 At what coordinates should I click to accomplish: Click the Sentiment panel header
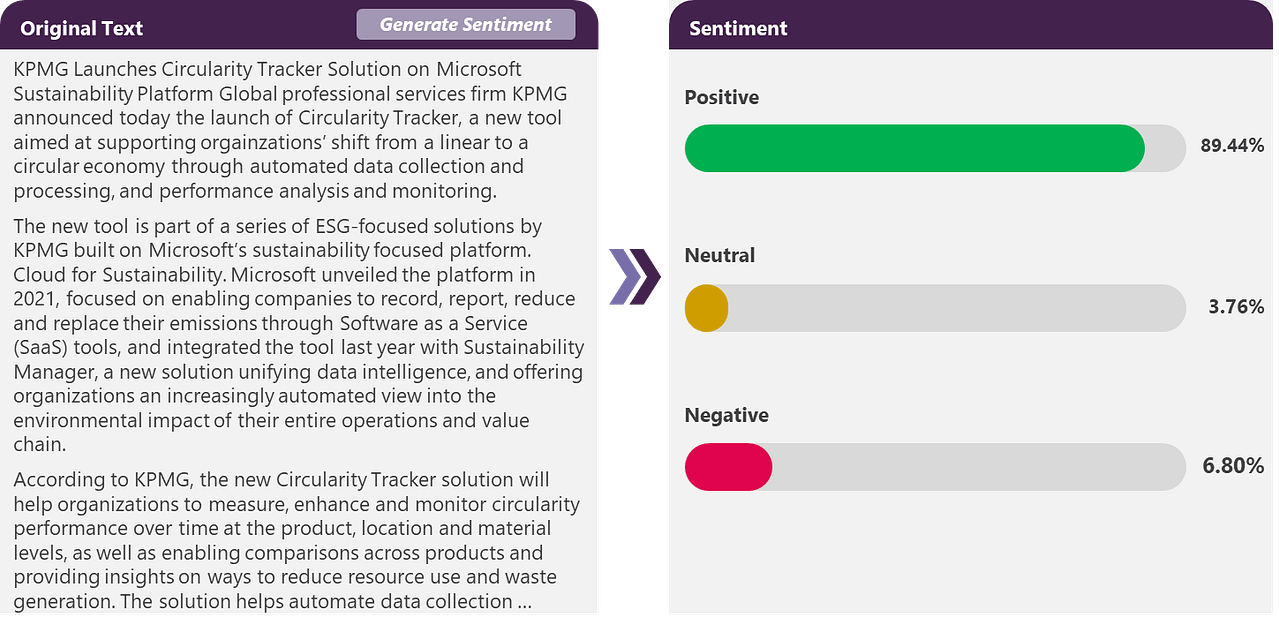[x=738, y=28]
